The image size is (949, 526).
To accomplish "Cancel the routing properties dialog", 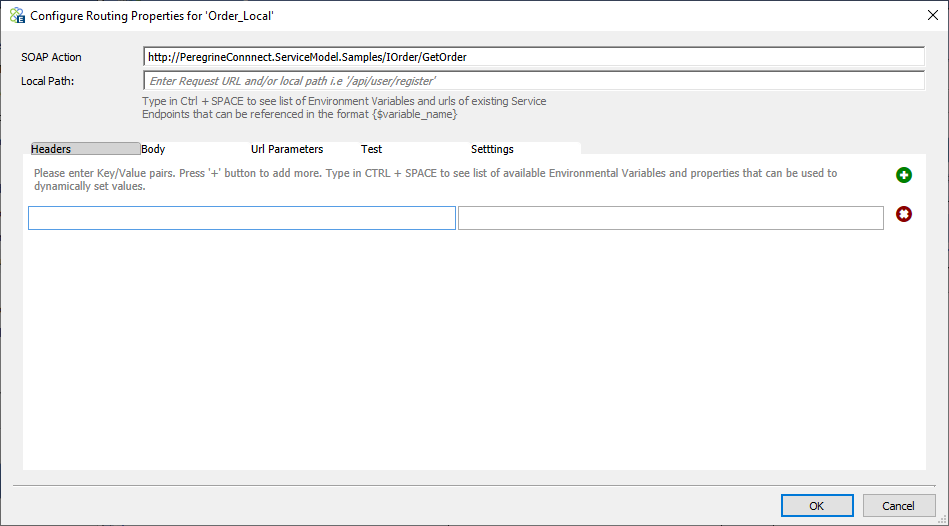I will 899,505.
